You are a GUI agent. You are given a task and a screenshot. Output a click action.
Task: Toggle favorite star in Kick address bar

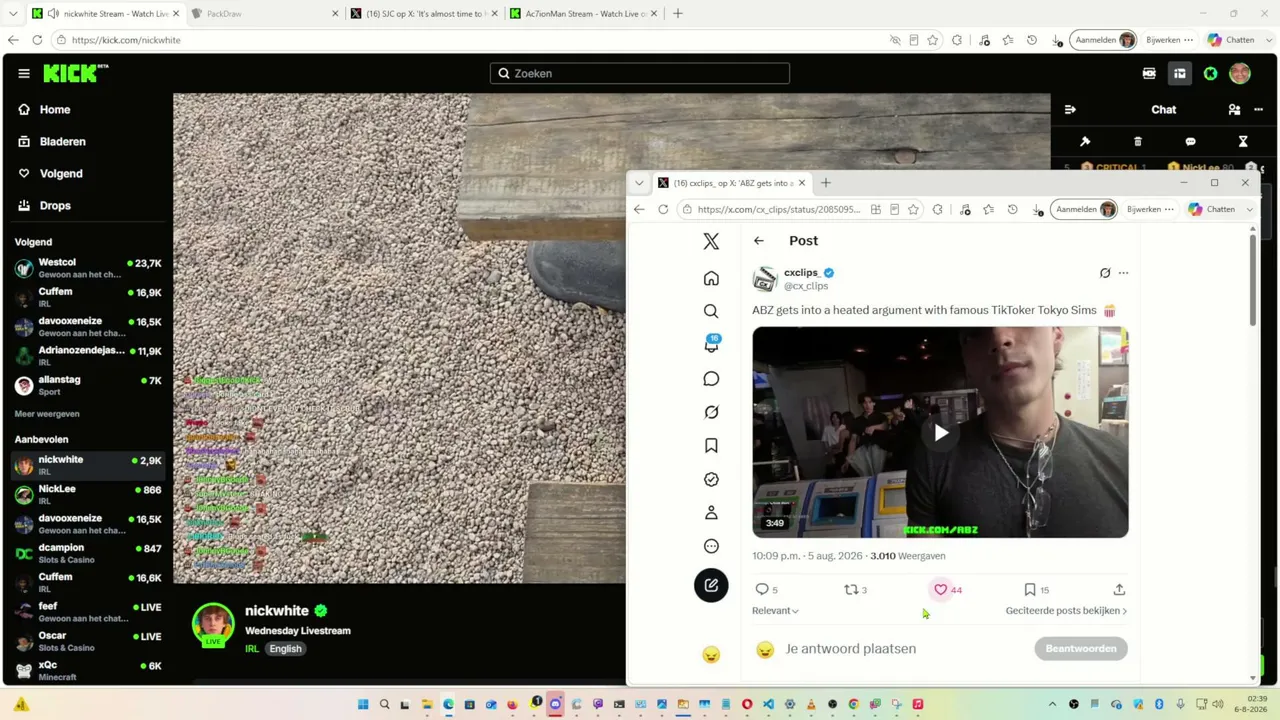[x=932, y=40]
